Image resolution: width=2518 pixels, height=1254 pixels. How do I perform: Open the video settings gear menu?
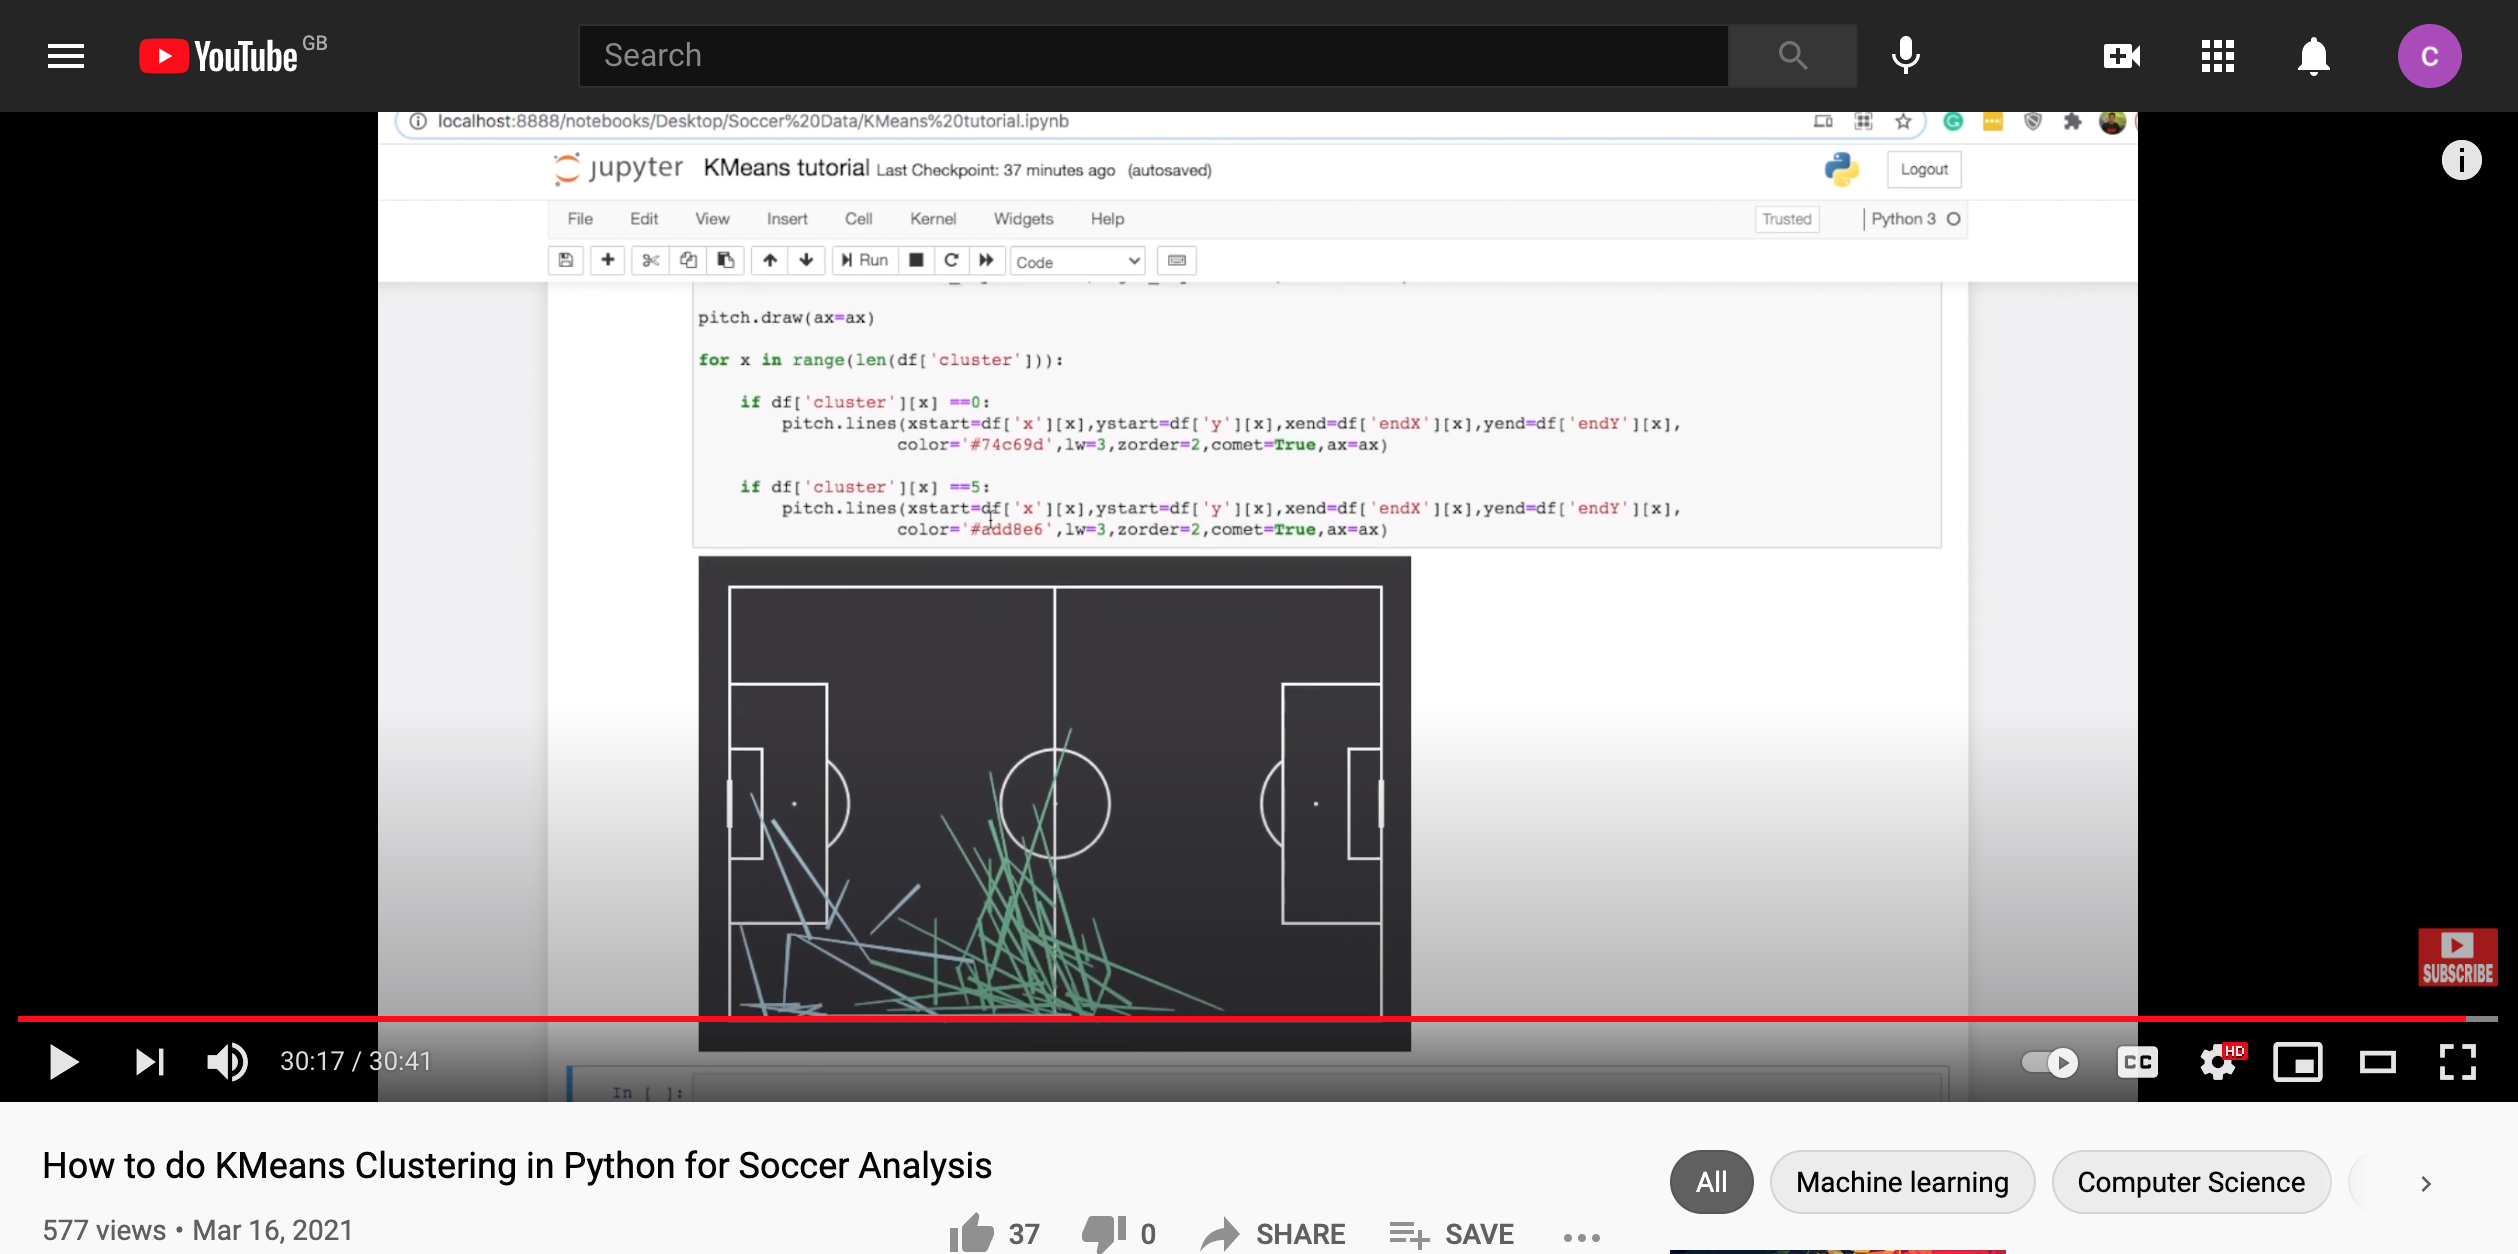[x=2217, y=1062]
